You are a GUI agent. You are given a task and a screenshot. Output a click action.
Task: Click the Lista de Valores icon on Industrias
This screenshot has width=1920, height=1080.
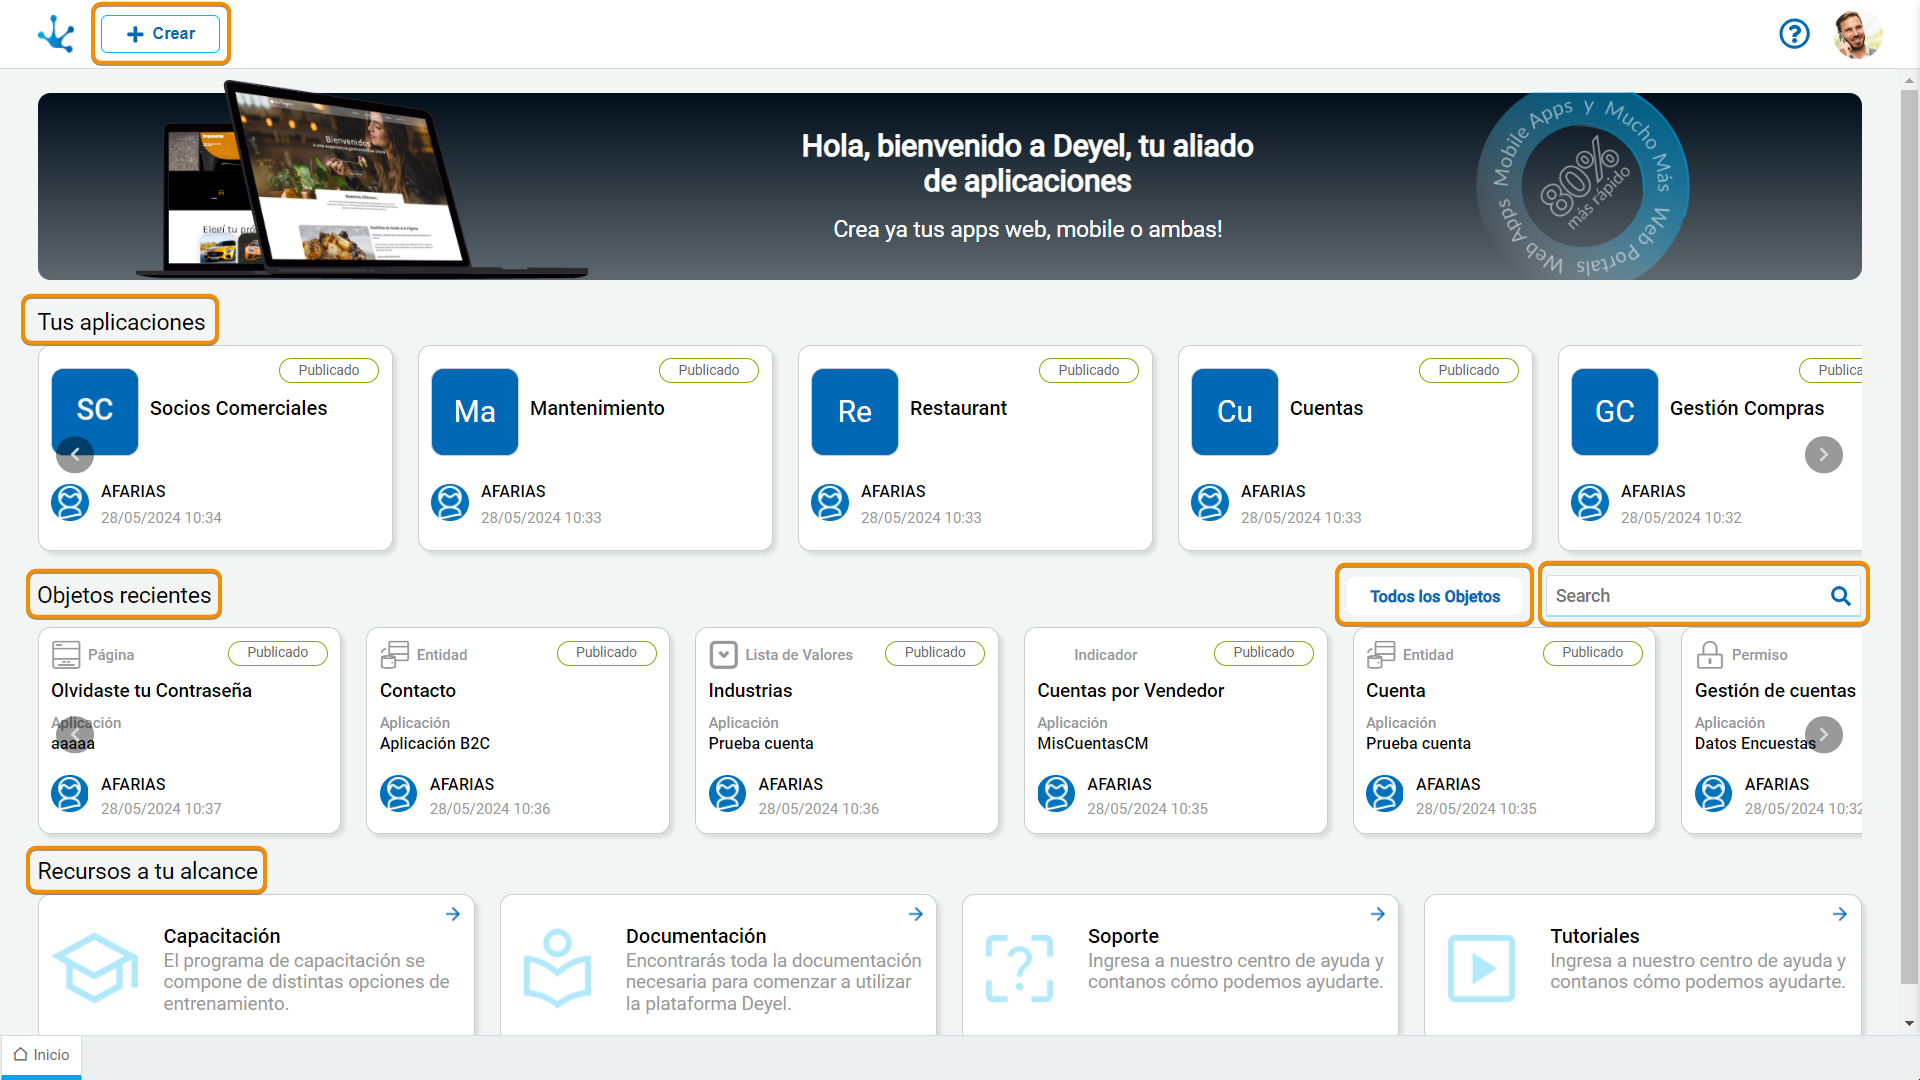coord(723,655)
